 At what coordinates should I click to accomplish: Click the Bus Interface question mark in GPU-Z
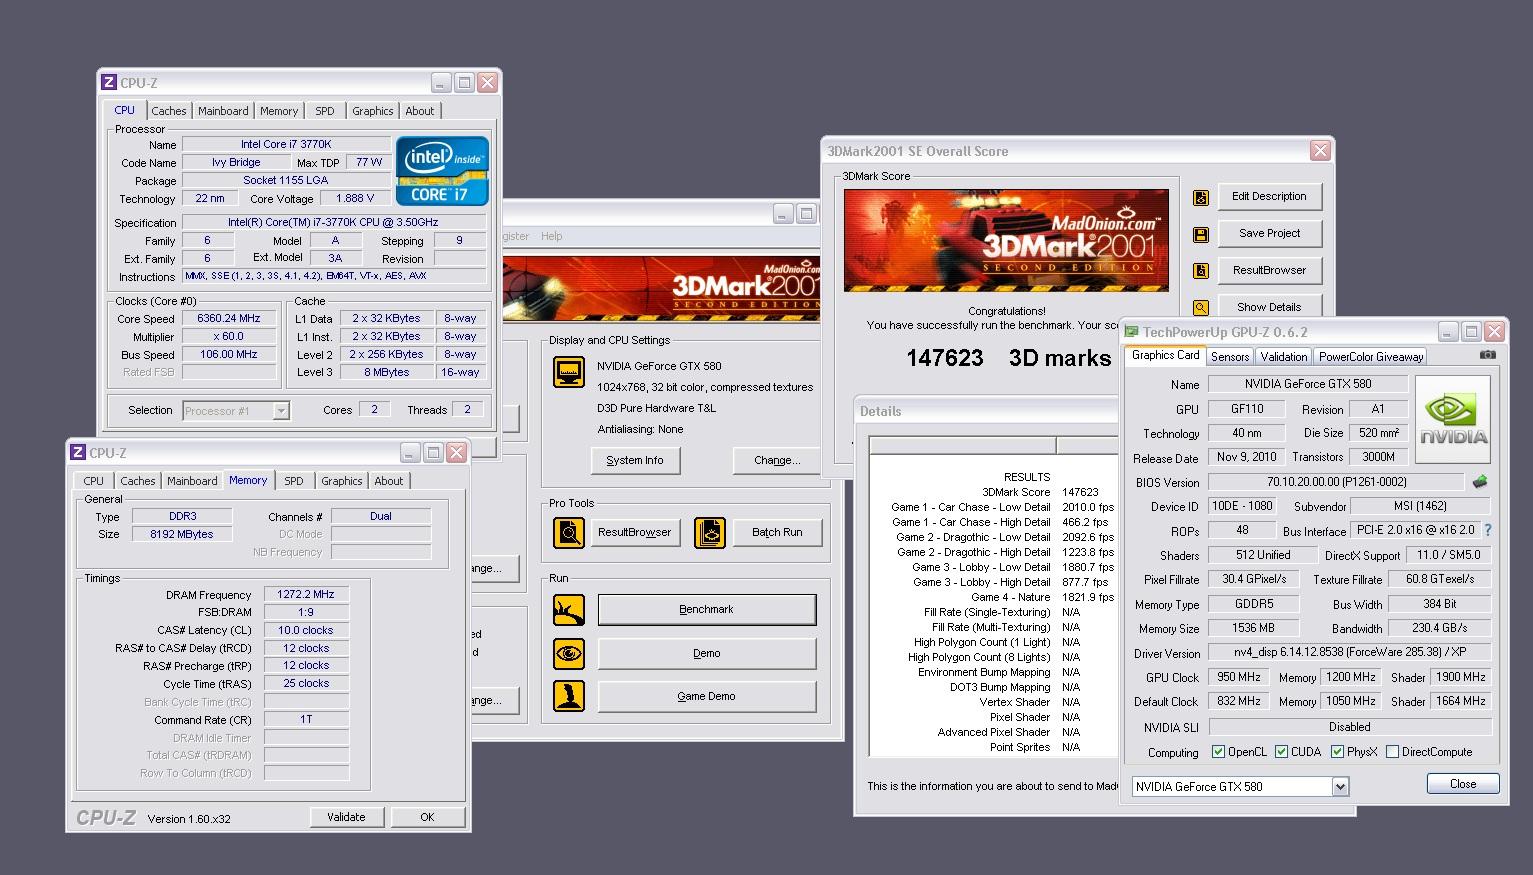pos(1487,530)
